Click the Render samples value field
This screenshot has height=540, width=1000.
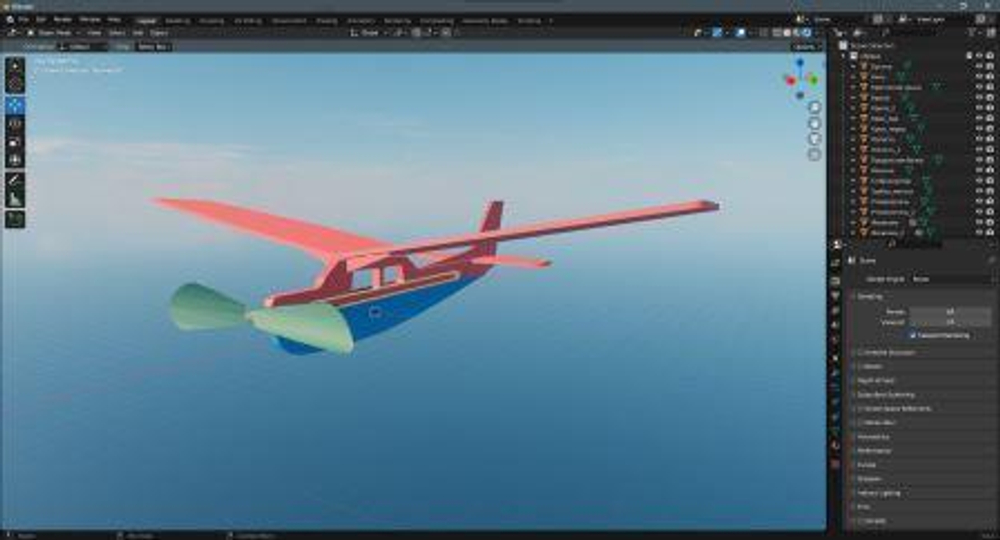[x=950, y=312]
